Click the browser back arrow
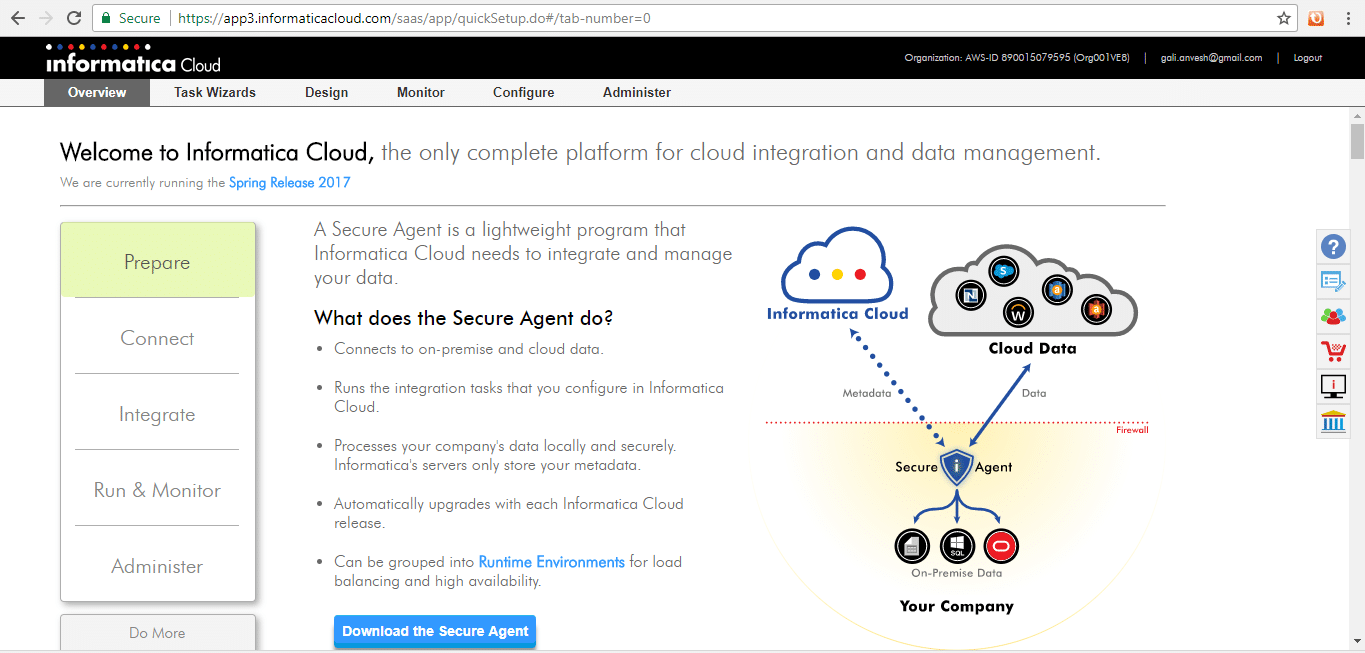Image resolution: width=1365 pixels, height=653 pixels. [x=18, y=18]
